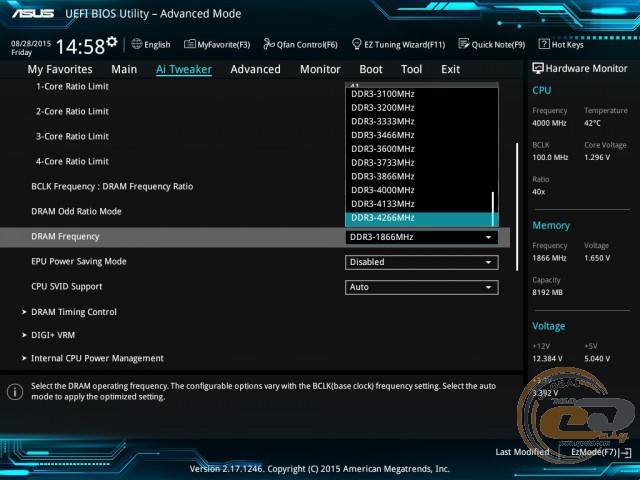Click the 08/28/2015 date text
The image size is (640, 480).
31,43
